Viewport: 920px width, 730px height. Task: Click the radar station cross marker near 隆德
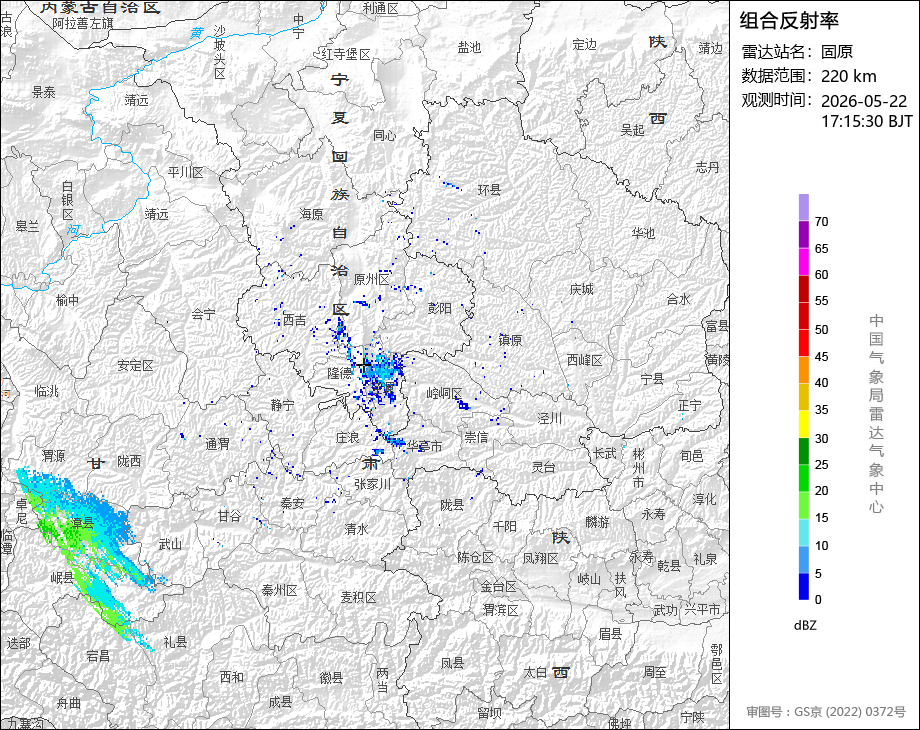pos(364,367)
